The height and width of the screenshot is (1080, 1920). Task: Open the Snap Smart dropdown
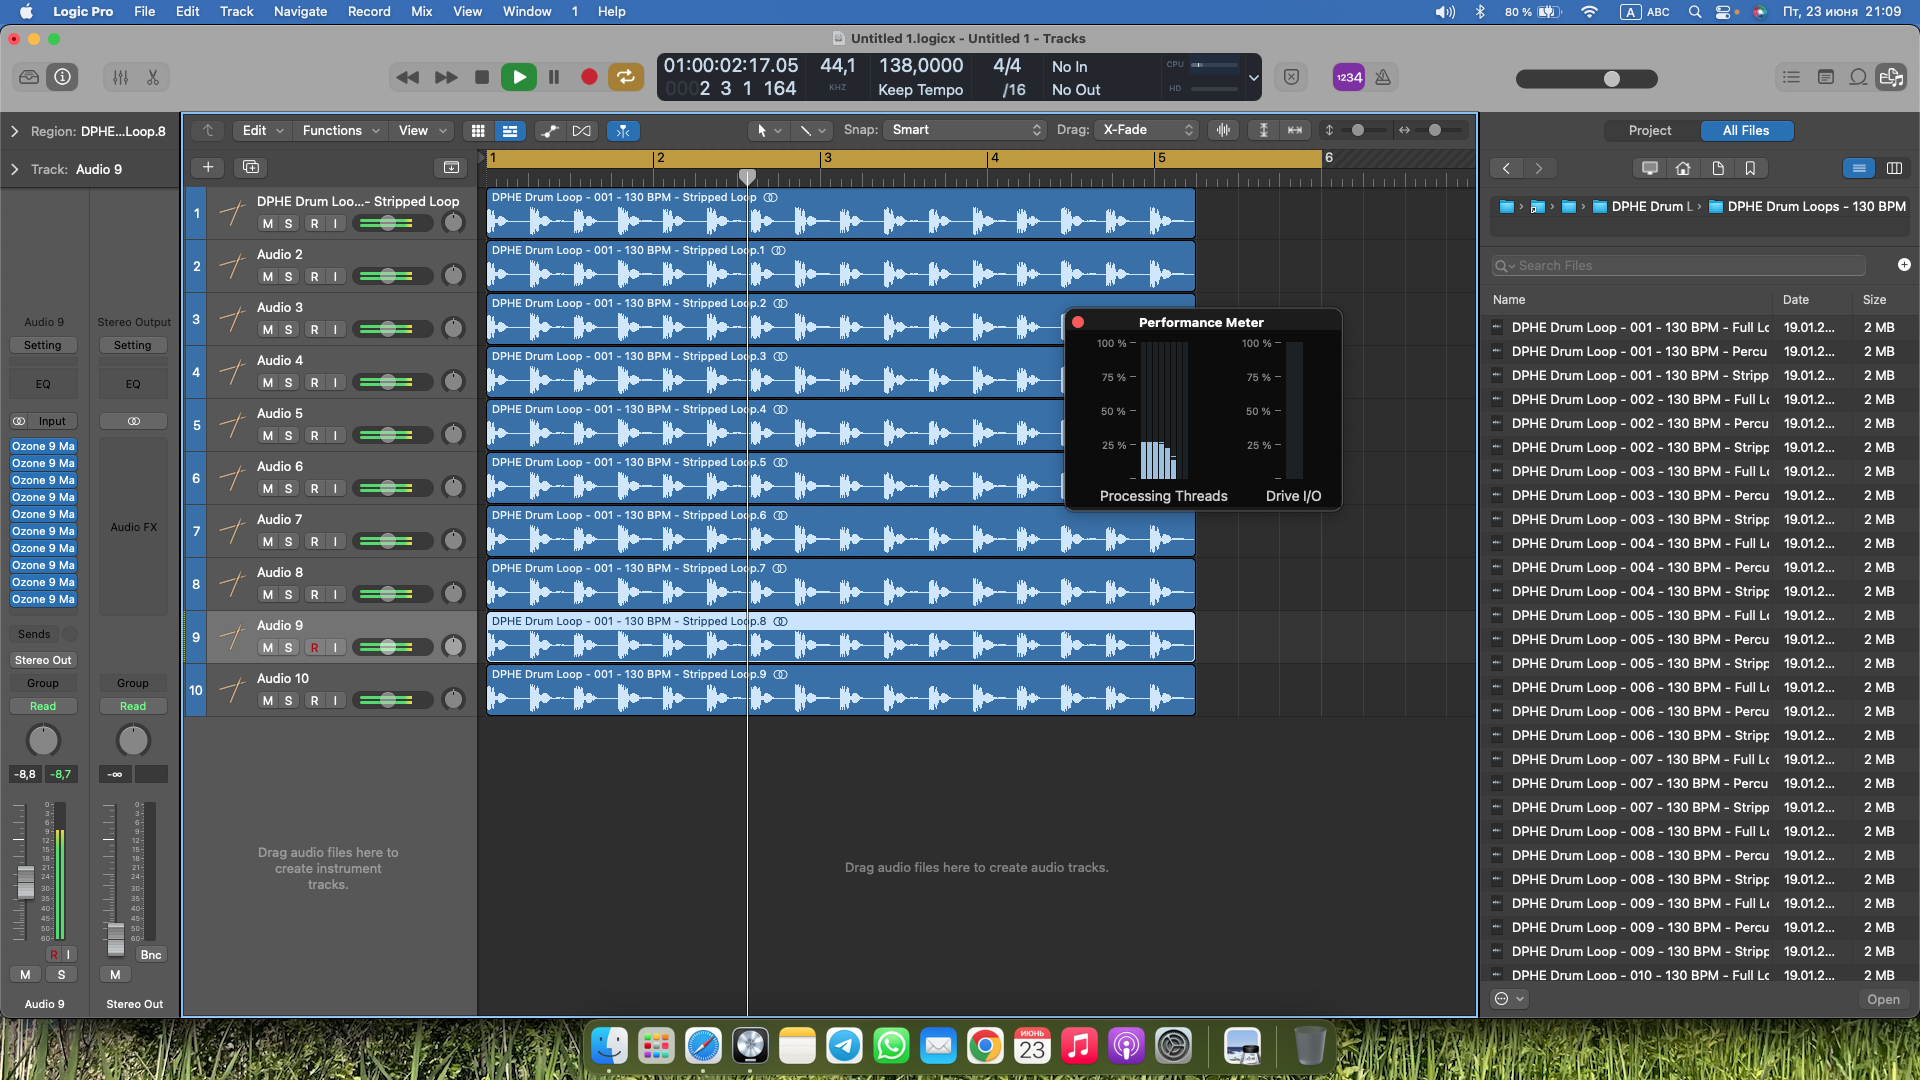(965, 130)
